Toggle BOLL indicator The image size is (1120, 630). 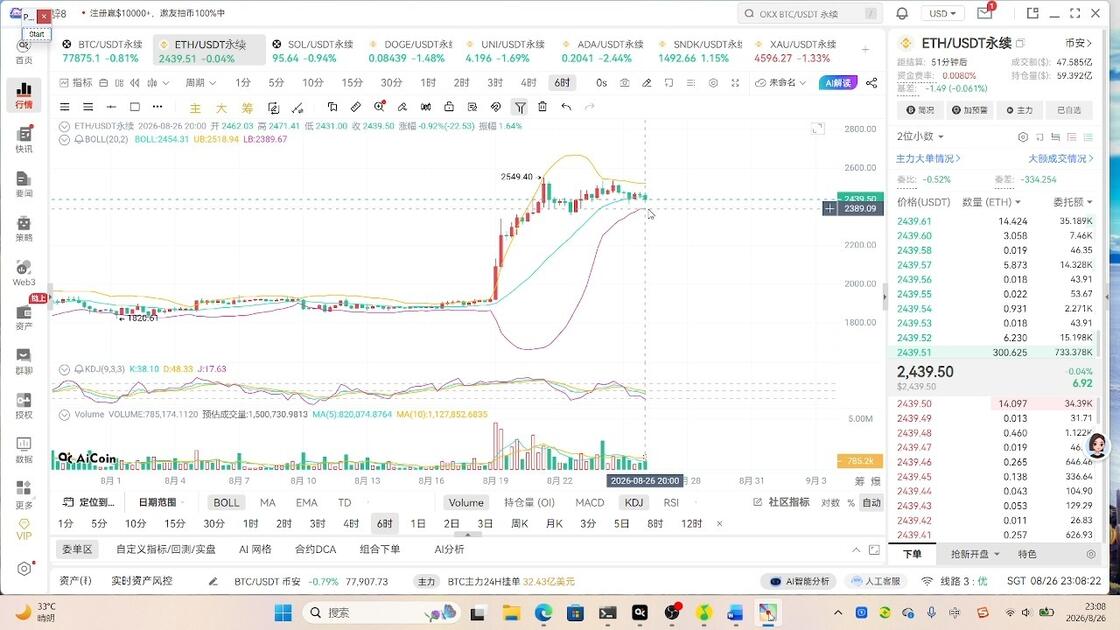[x=226, y=503]
